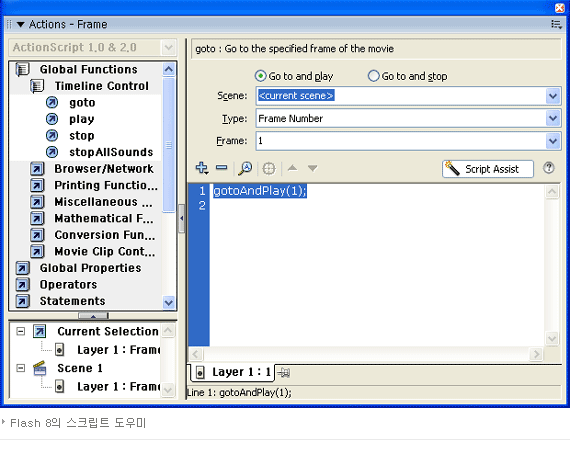Choose stopAllSounds in Timeline Control
Screen dimensions: 570x450
click(x=111, y=152)
